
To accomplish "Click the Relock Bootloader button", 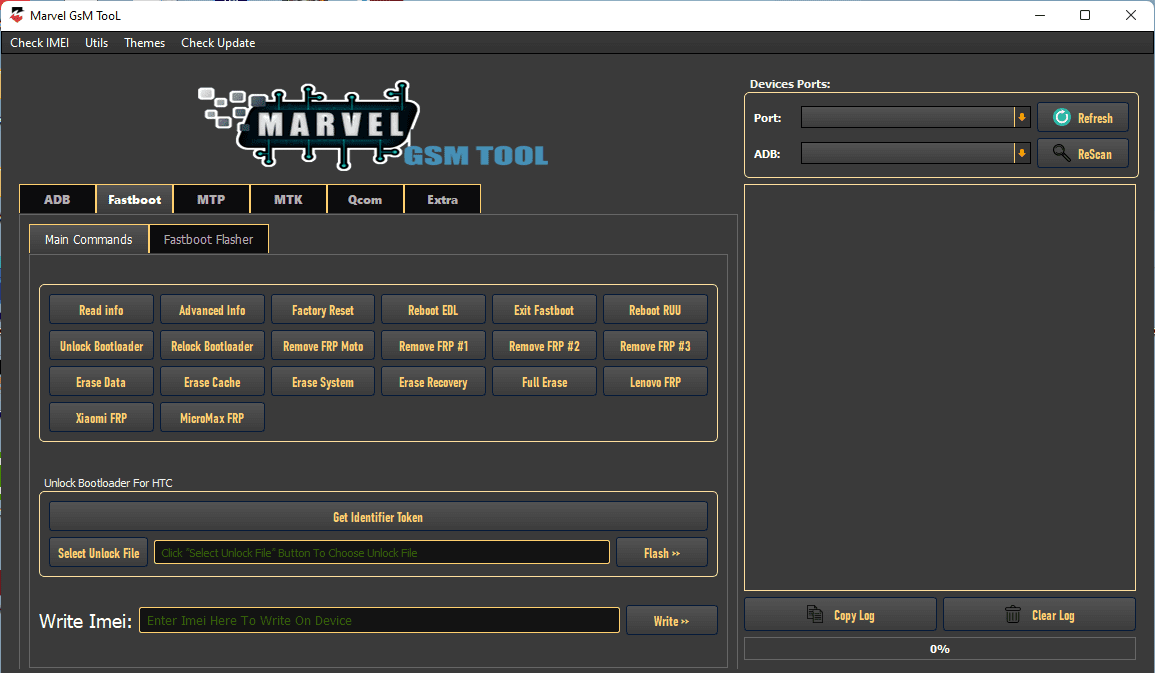I will (212, 346).
